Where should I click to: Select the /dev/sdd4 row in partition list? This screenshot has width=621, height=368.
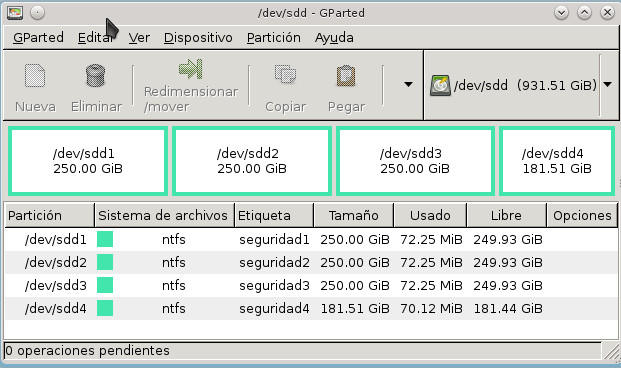pos(311,308)
